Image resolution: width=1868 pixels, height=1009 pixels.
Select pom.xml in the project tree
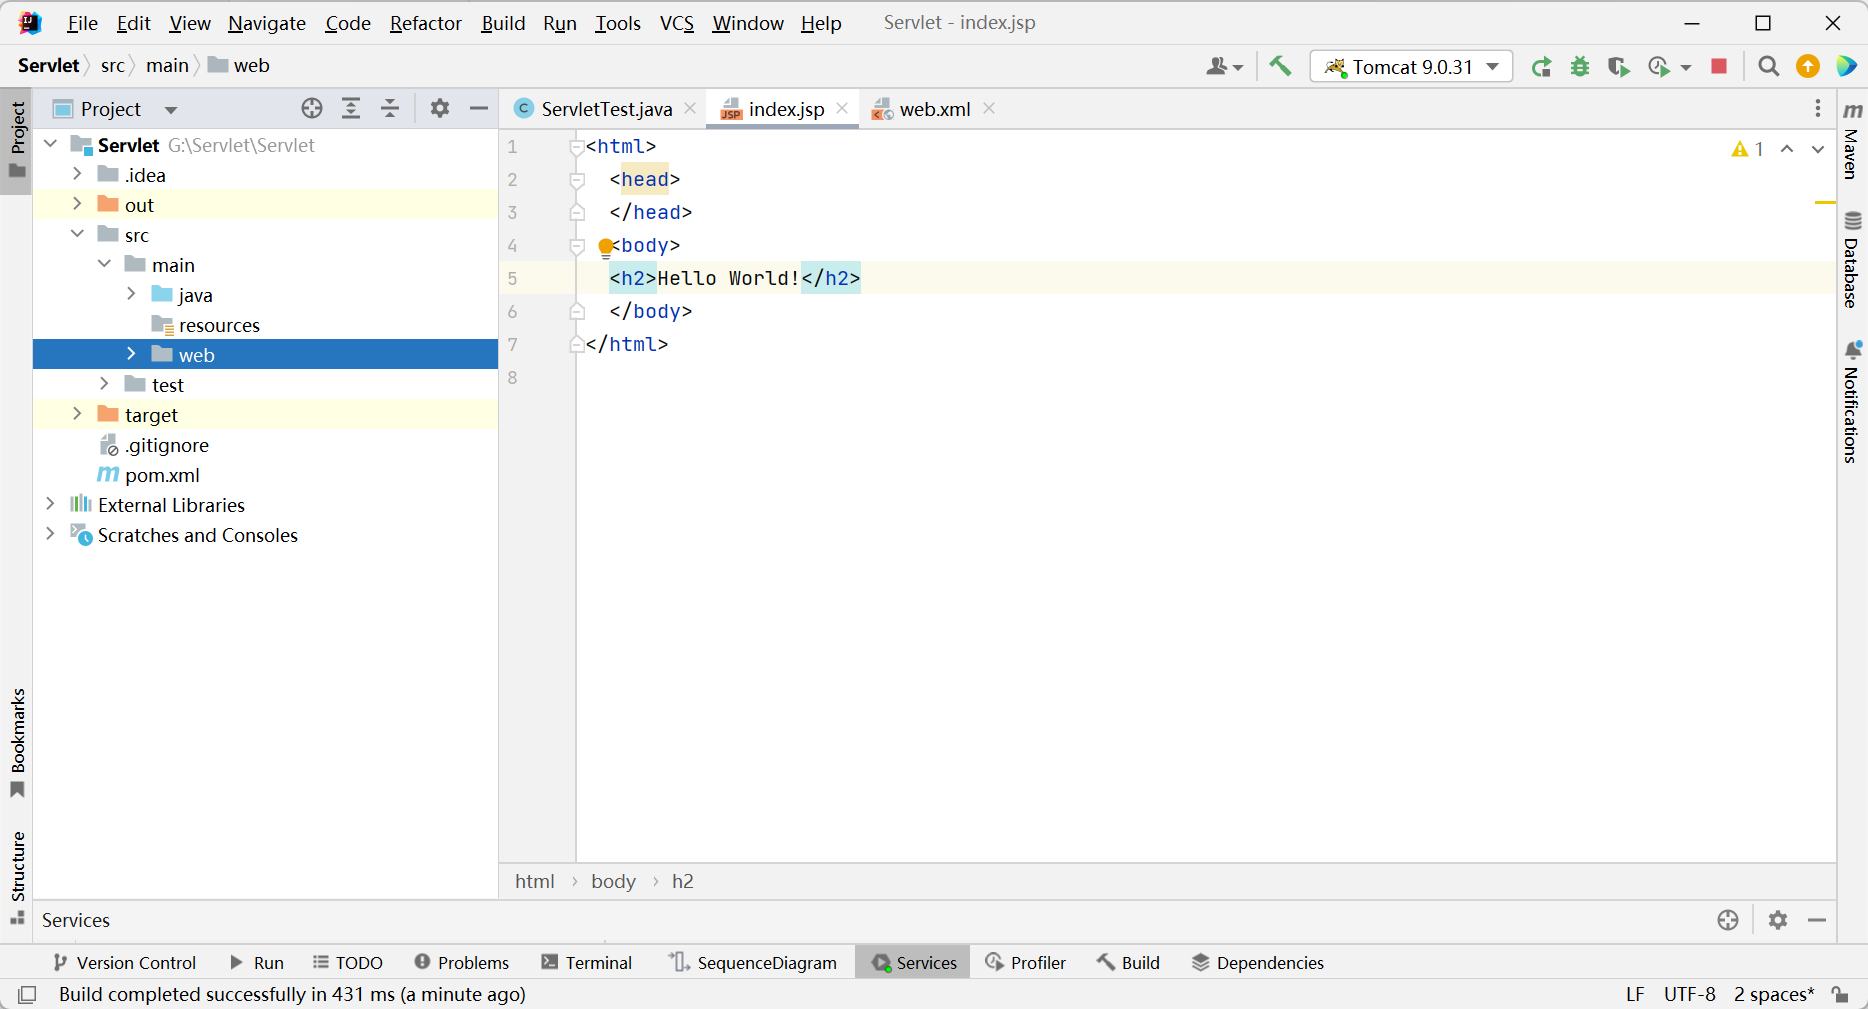(x=162, y=475)
